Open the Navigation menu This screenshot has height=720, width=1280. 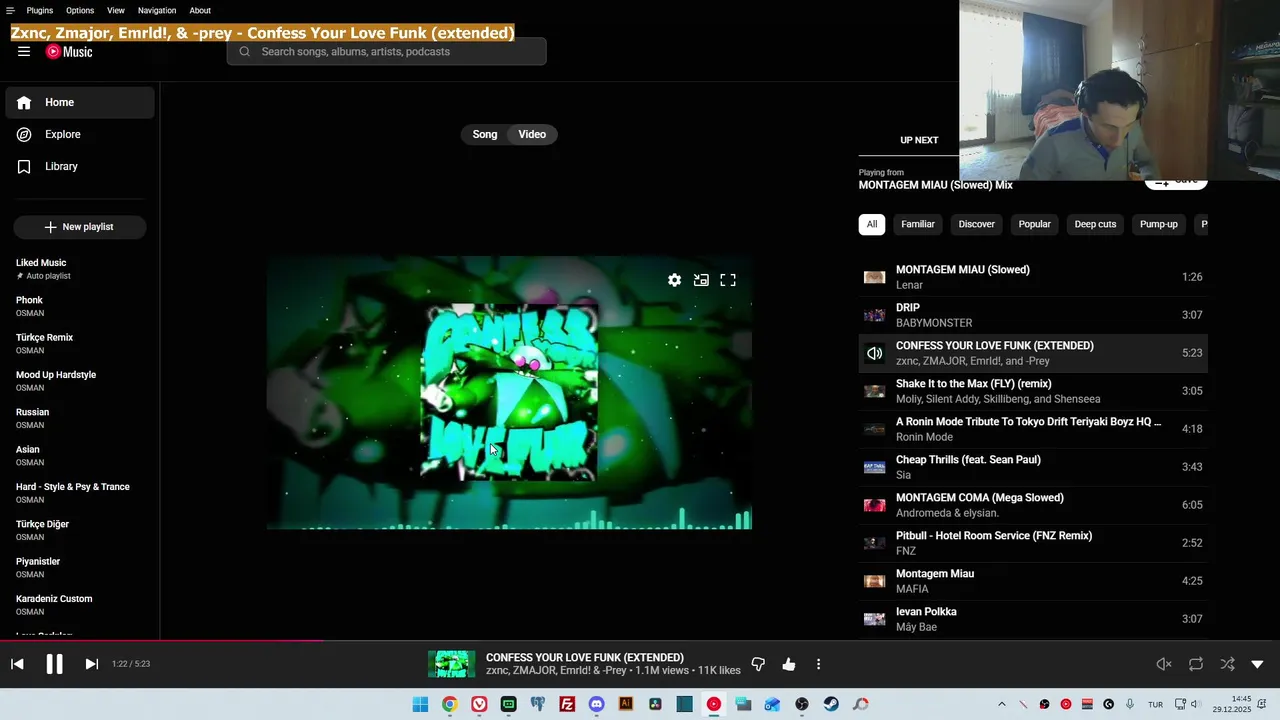point(157,11)
